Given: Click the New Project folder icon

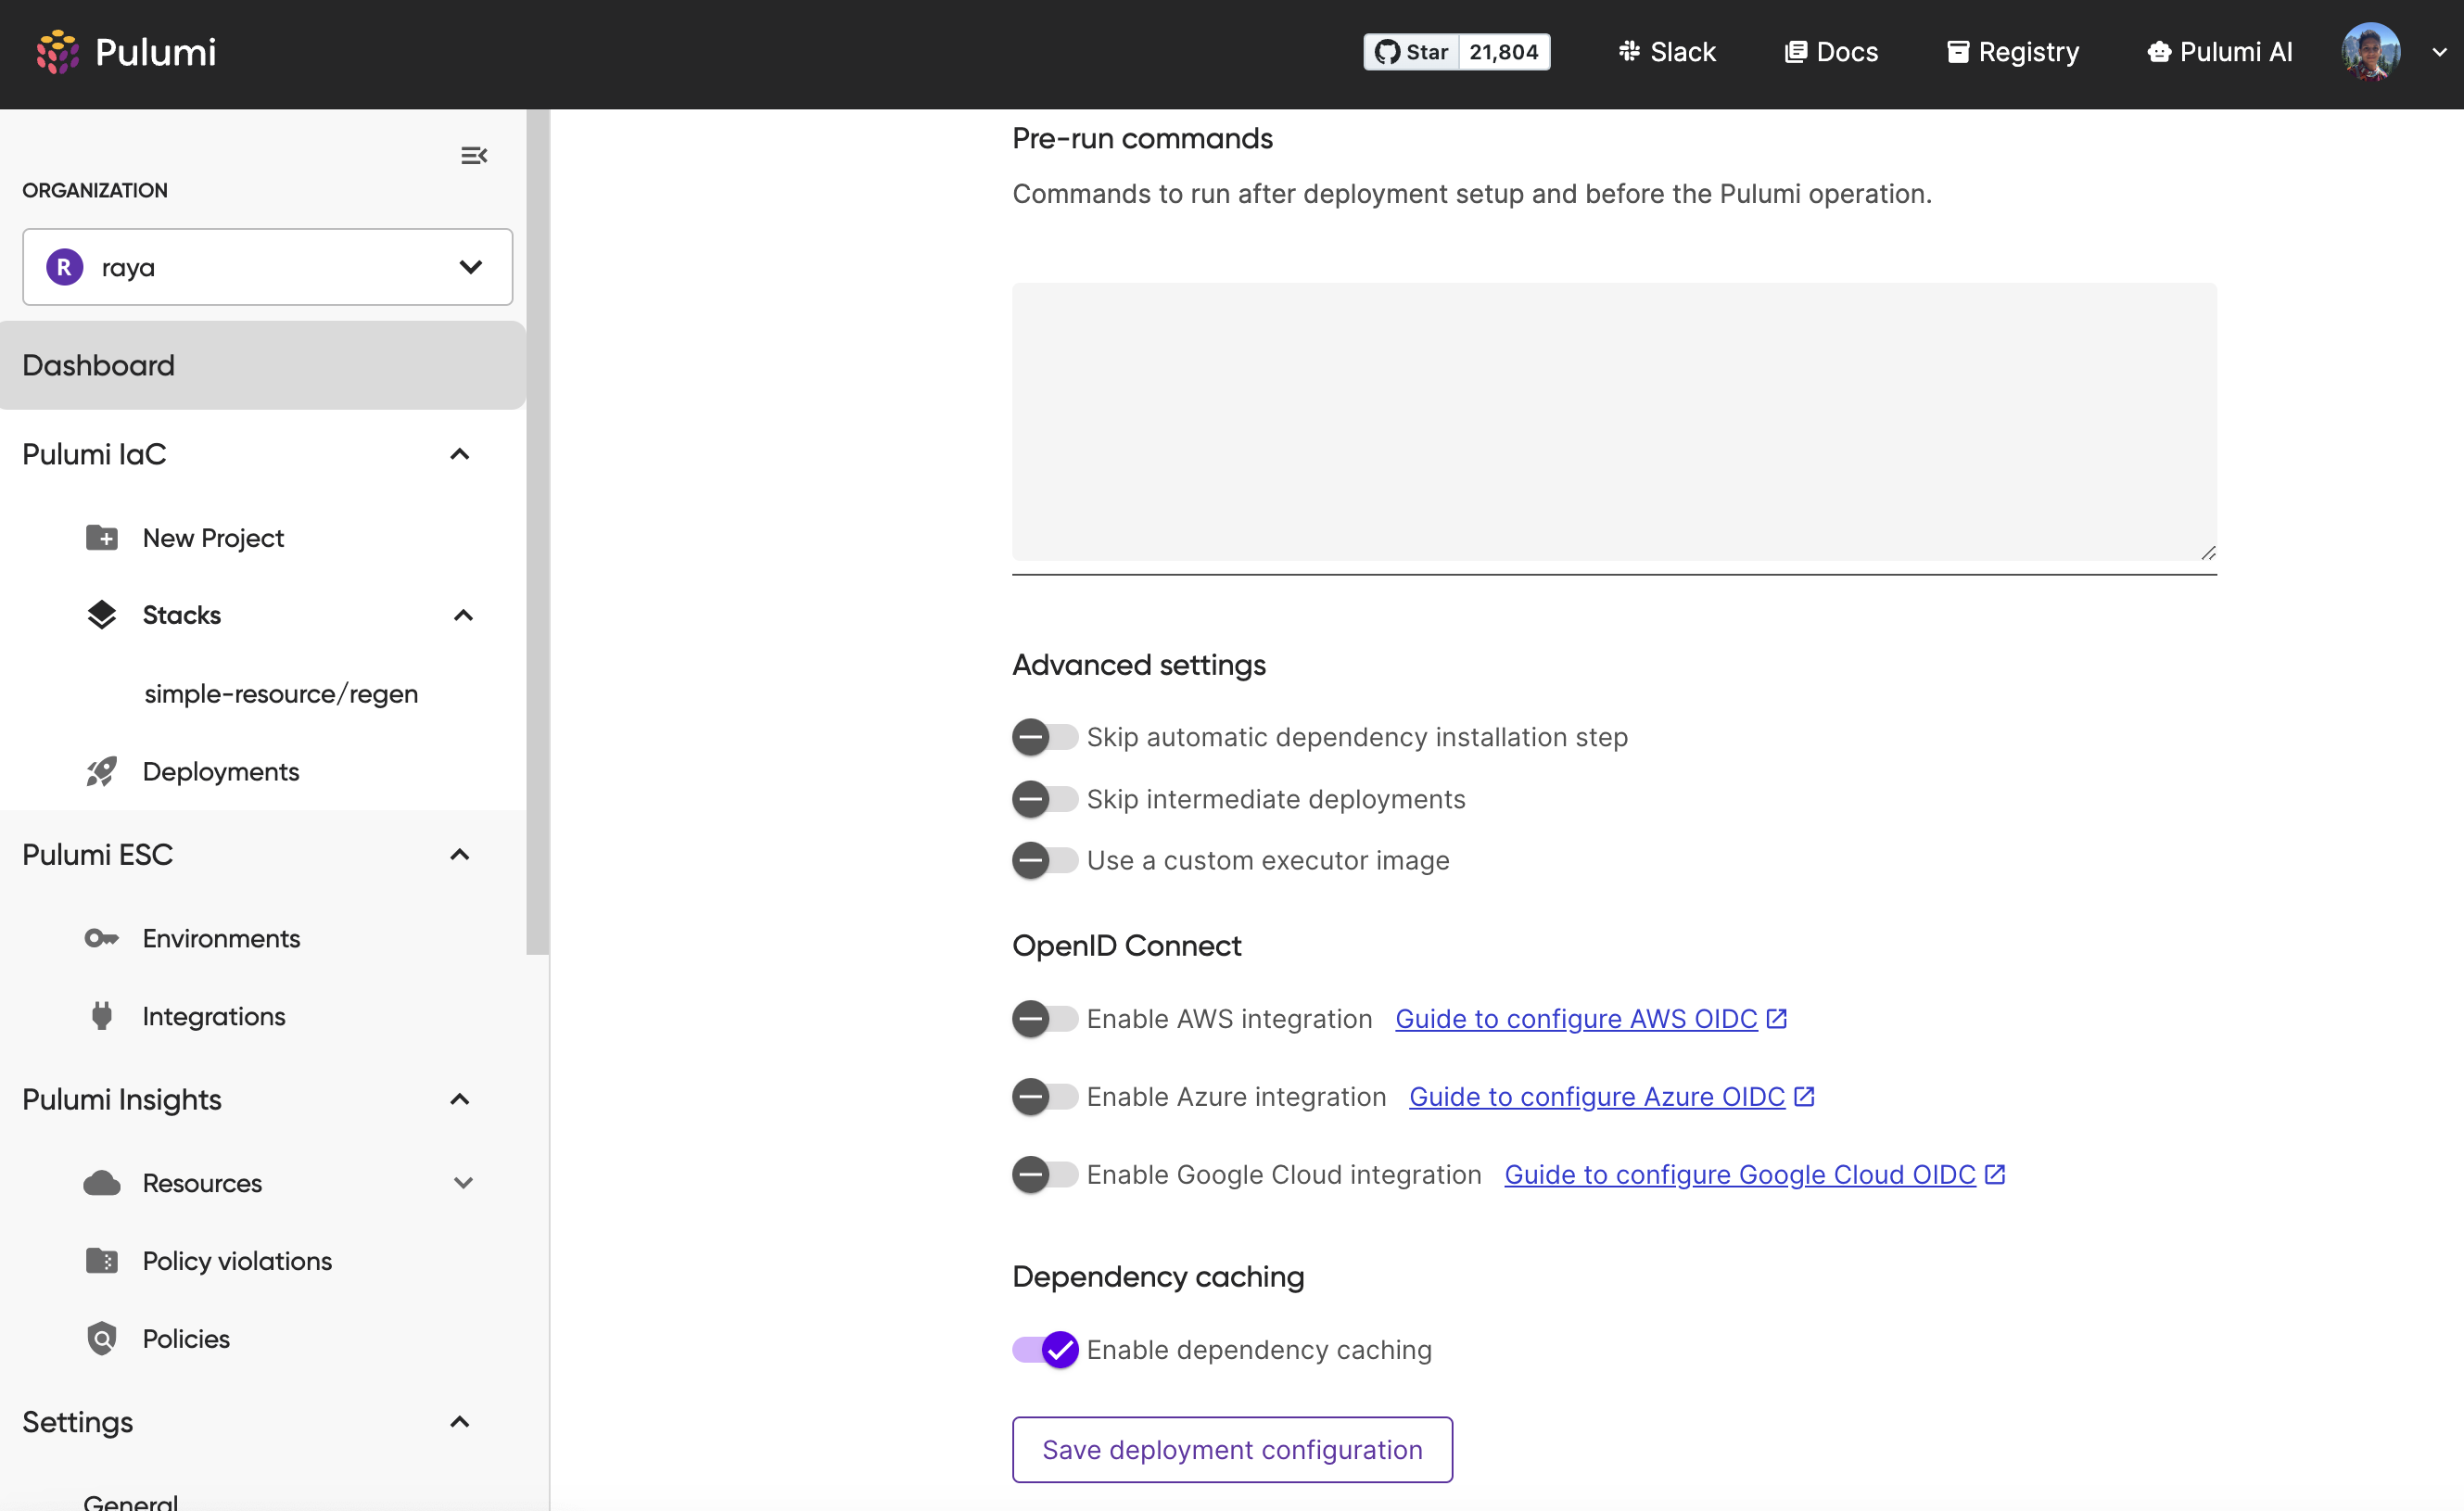Looking at the screenshot, I should click(x=101, y=538).
